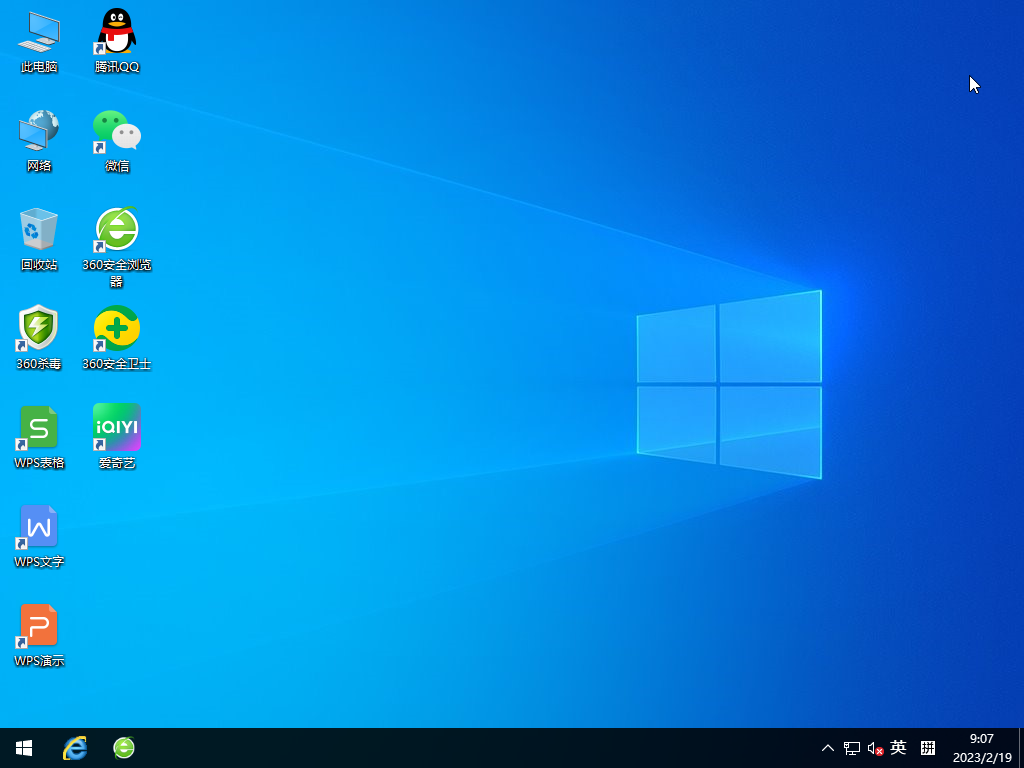Select the WeChat (微信) desktop icon
The width and height of the screenshot is (1024, 768).
coord(117,131)
